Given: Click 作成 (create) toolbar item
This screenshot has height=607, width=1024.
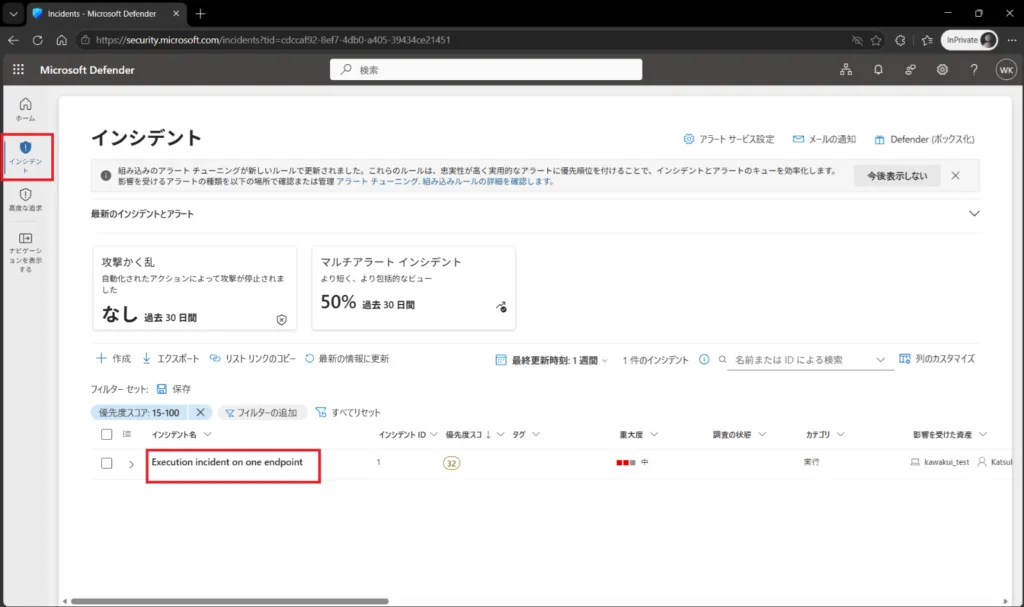Looking at the screenshot, I should (x=114, y=359).
